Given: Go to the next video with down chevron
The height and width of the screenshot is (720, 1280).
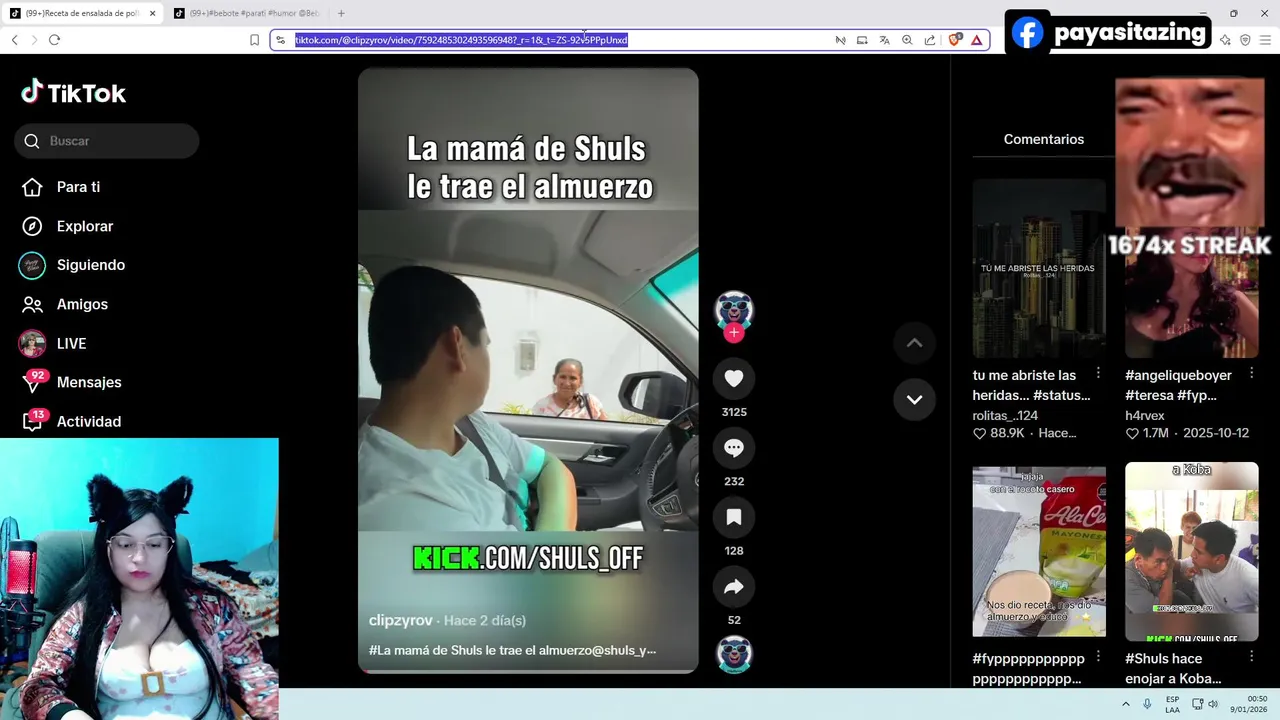Looking at the screenshot, I should click(x=914, y=399).
